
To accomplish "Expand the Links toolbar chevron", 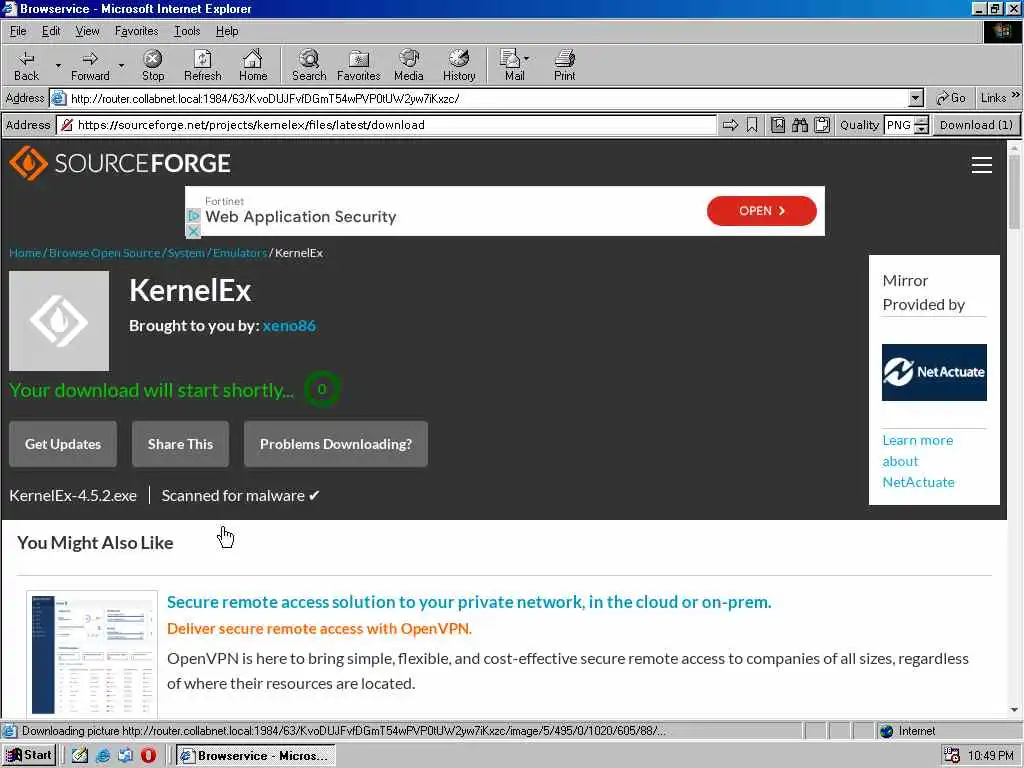I will pos(1016,95).
